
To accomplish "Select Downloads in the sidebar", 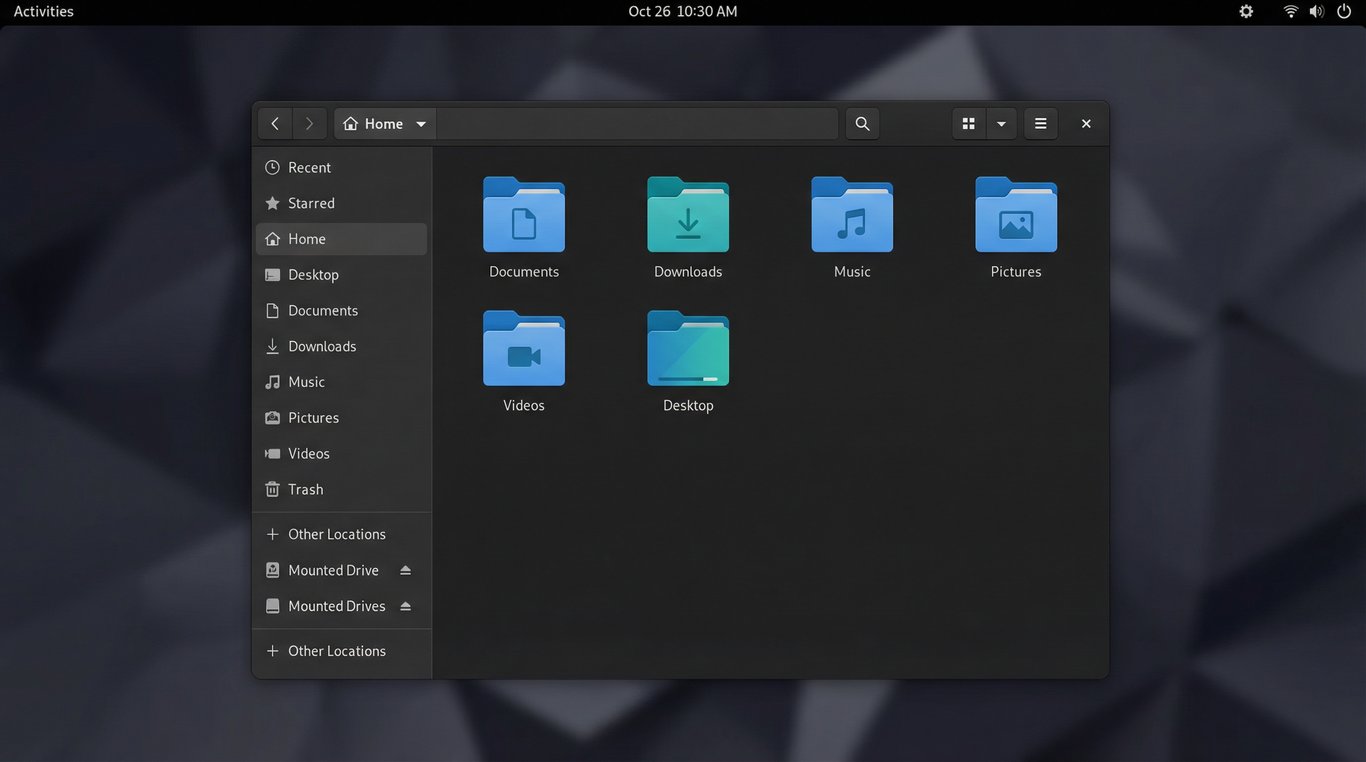I will click(322, 346).
